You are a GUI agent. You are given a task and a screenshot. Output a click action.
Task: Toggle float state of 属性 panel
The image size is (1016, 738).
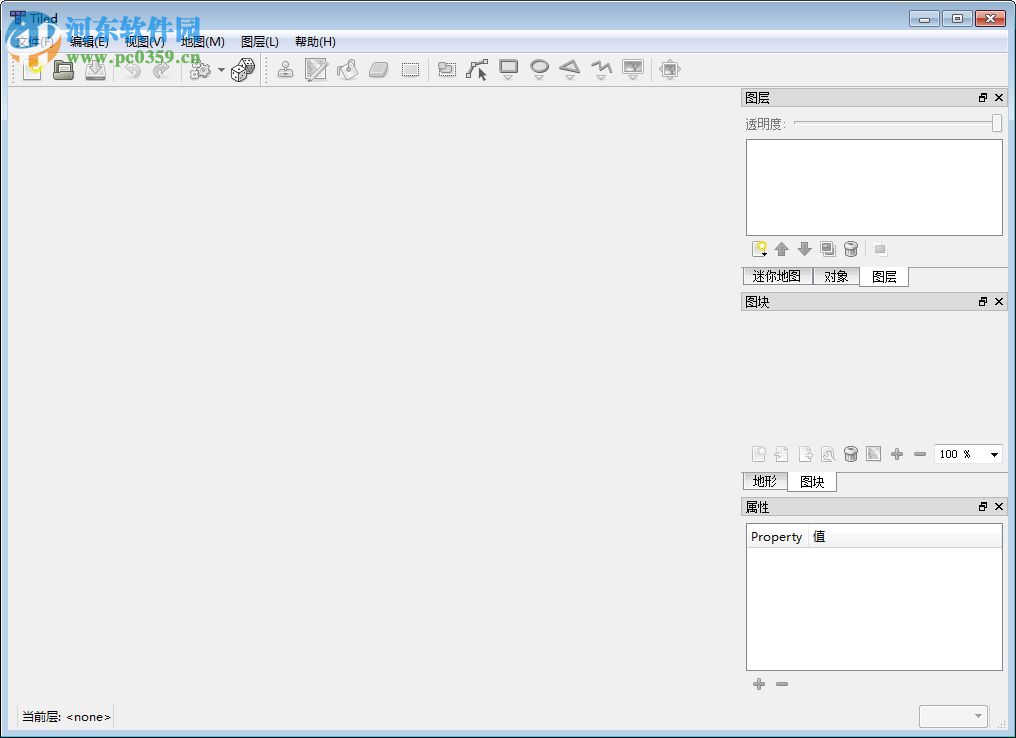tap(983, 507)
